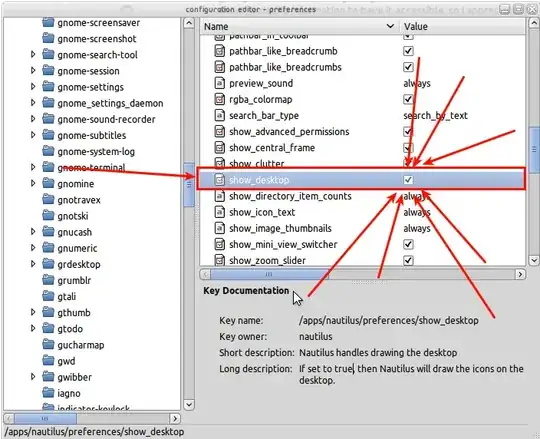
Task: Click the gnome-screenshot folder icon
Action: tap(48, 38)
